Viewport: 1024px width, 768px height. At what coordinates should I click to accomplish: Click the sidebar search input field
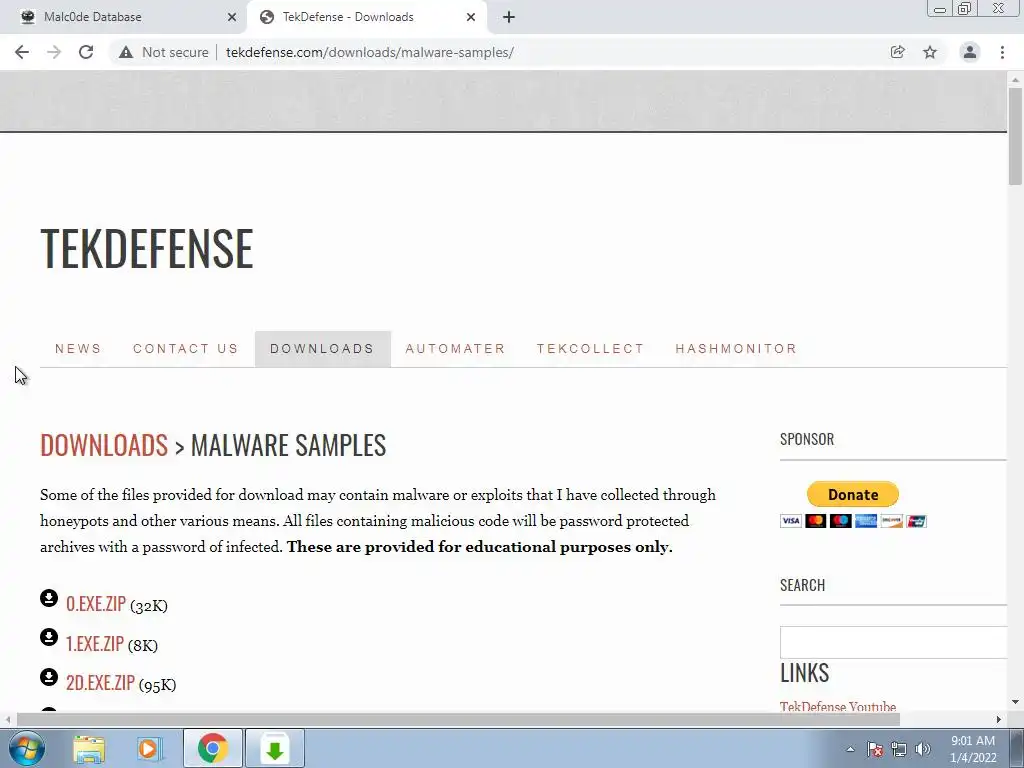pos(893,643)
